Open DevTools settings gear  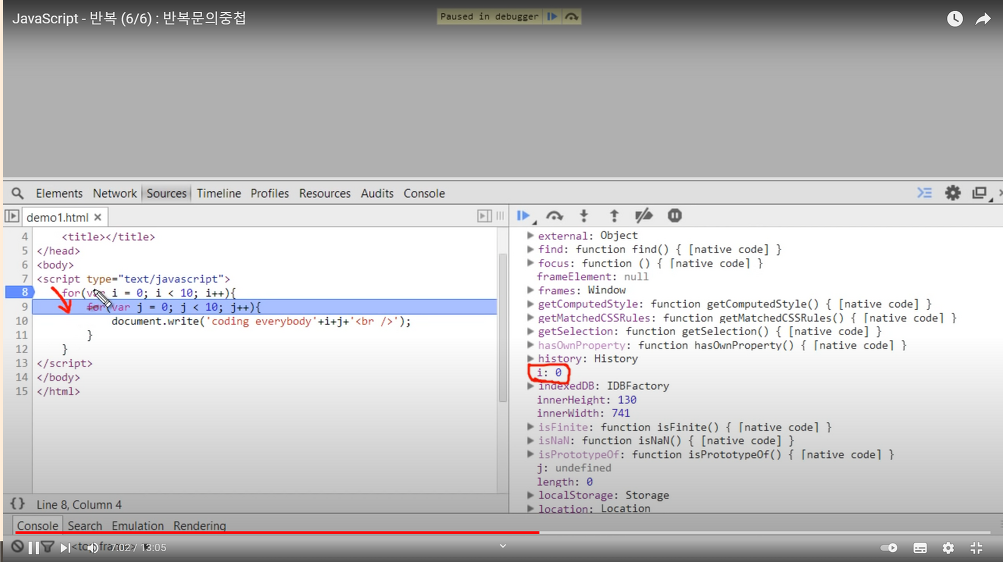coord(952,192)
